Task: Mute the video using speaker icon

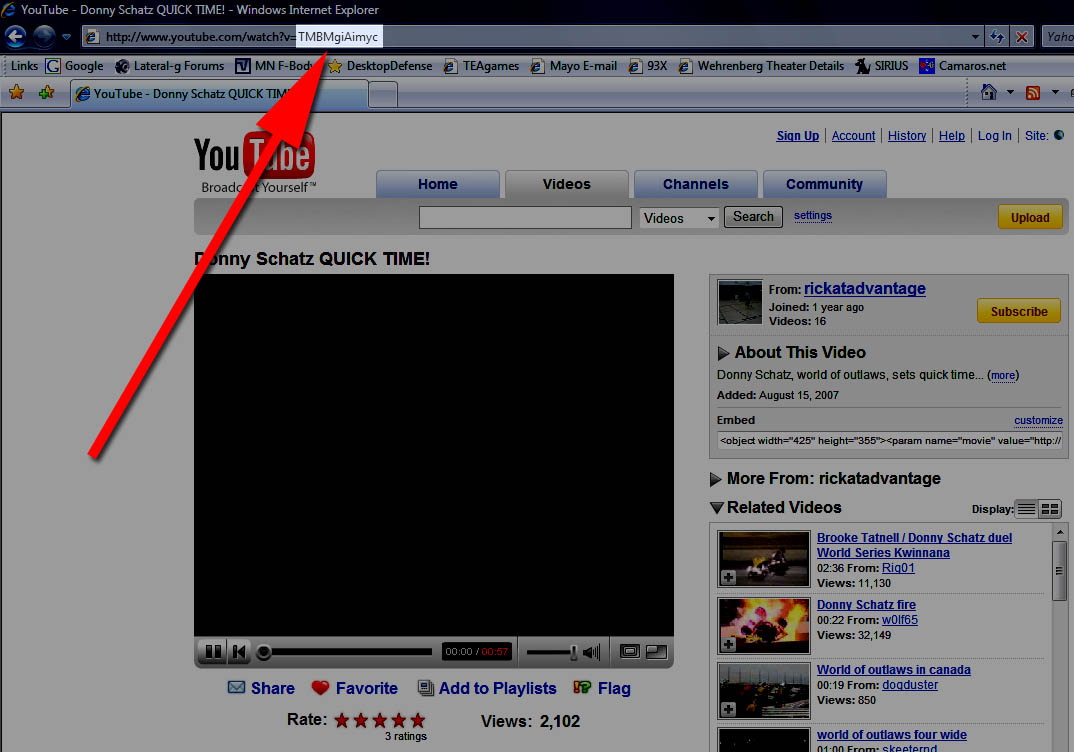Action: coord(591,652)
